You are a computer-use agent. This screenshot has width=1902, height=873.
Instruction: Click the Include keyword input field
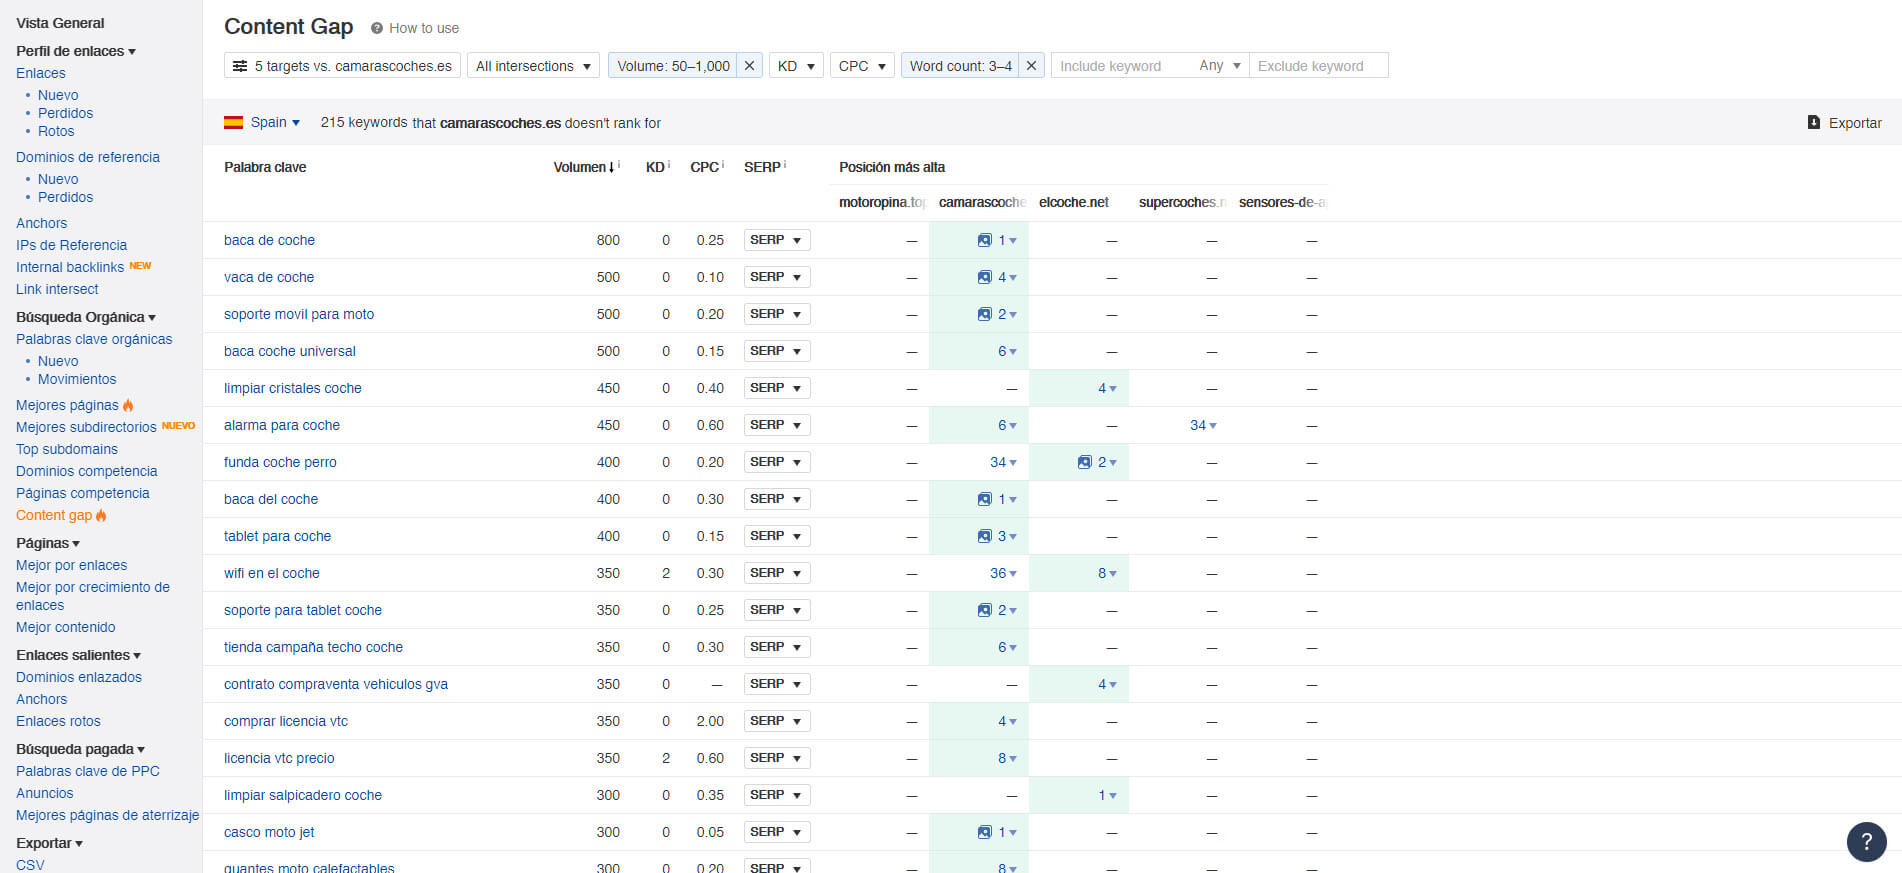coord(1121,66)
